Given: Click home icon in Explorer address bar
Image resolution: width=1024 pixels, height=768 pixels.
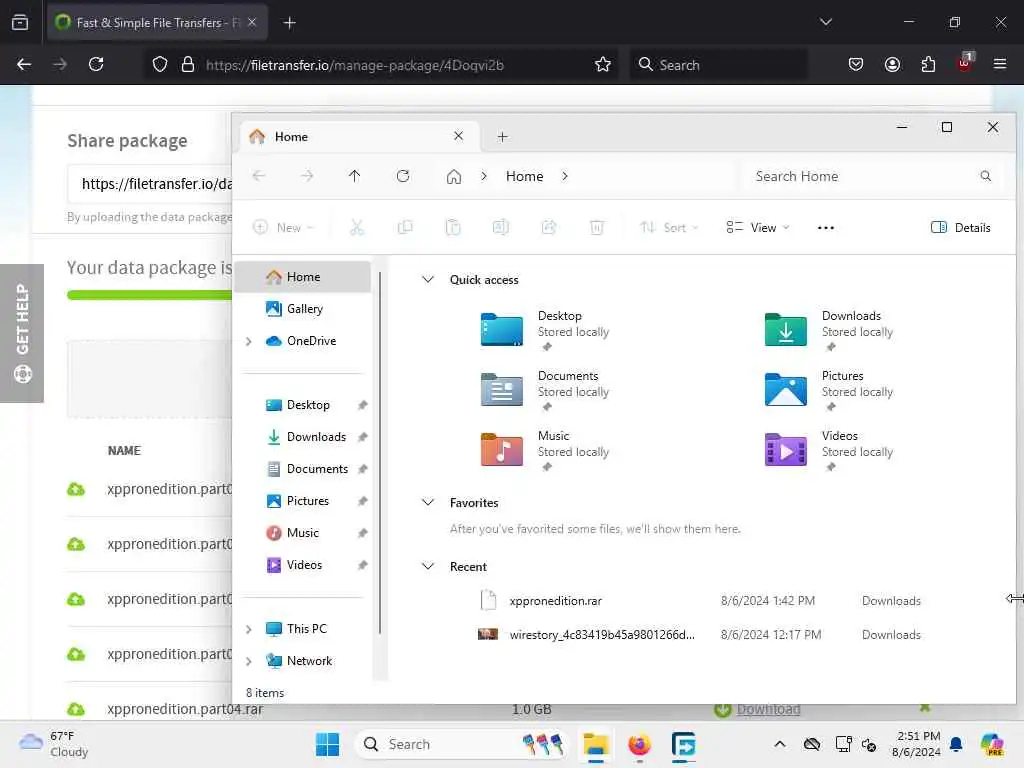Looking at the screenshot, I should point(454,176).
